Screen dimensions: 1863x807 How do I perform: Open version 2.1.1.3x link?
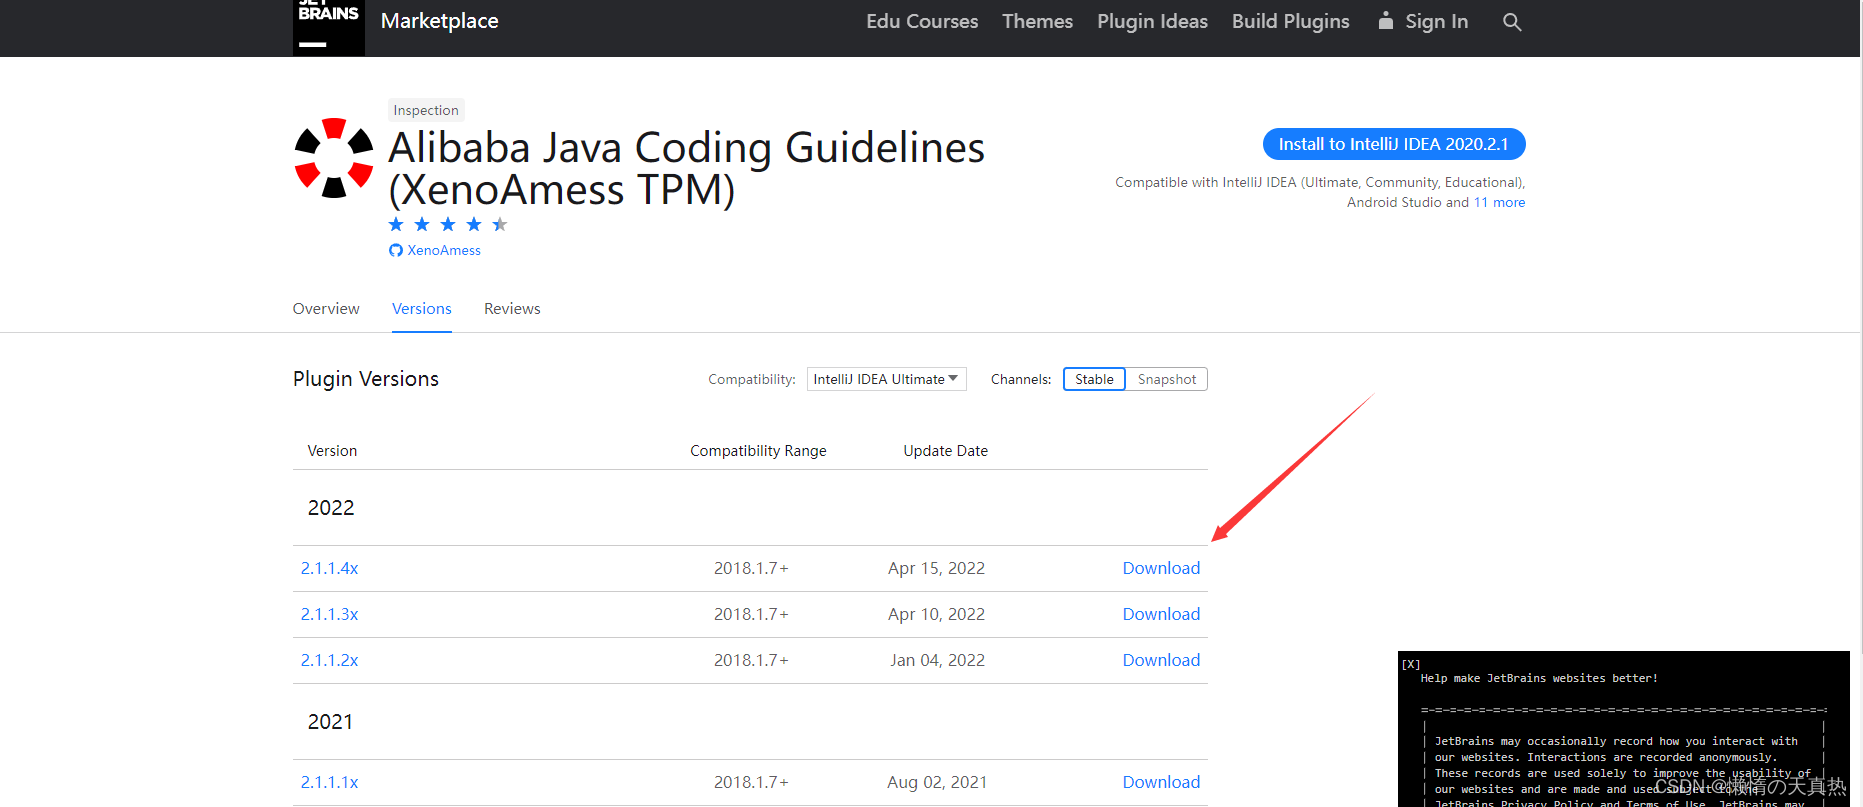tap(330, 614)
